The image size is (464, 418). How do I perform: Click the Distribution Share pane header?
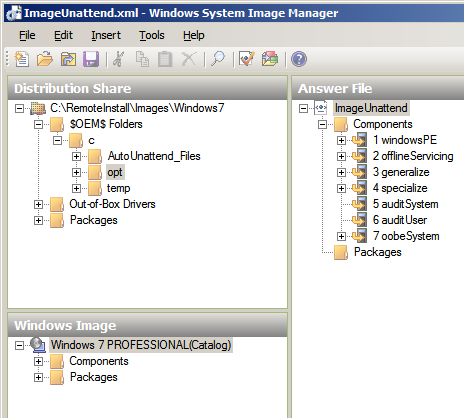pyautogui.click(x=147, y=88)
